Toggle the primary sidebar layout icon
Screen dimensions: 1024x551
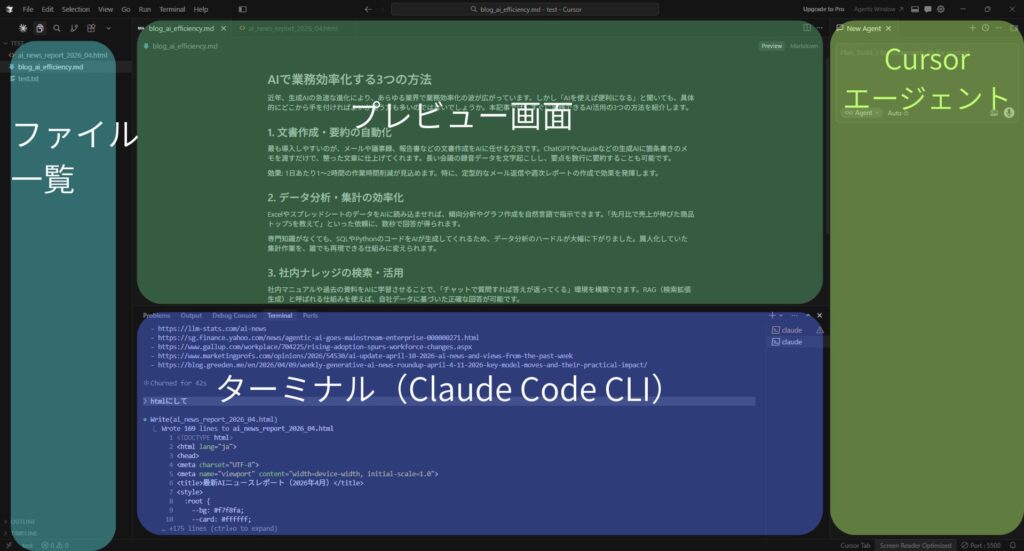click(x=242, y=9)
